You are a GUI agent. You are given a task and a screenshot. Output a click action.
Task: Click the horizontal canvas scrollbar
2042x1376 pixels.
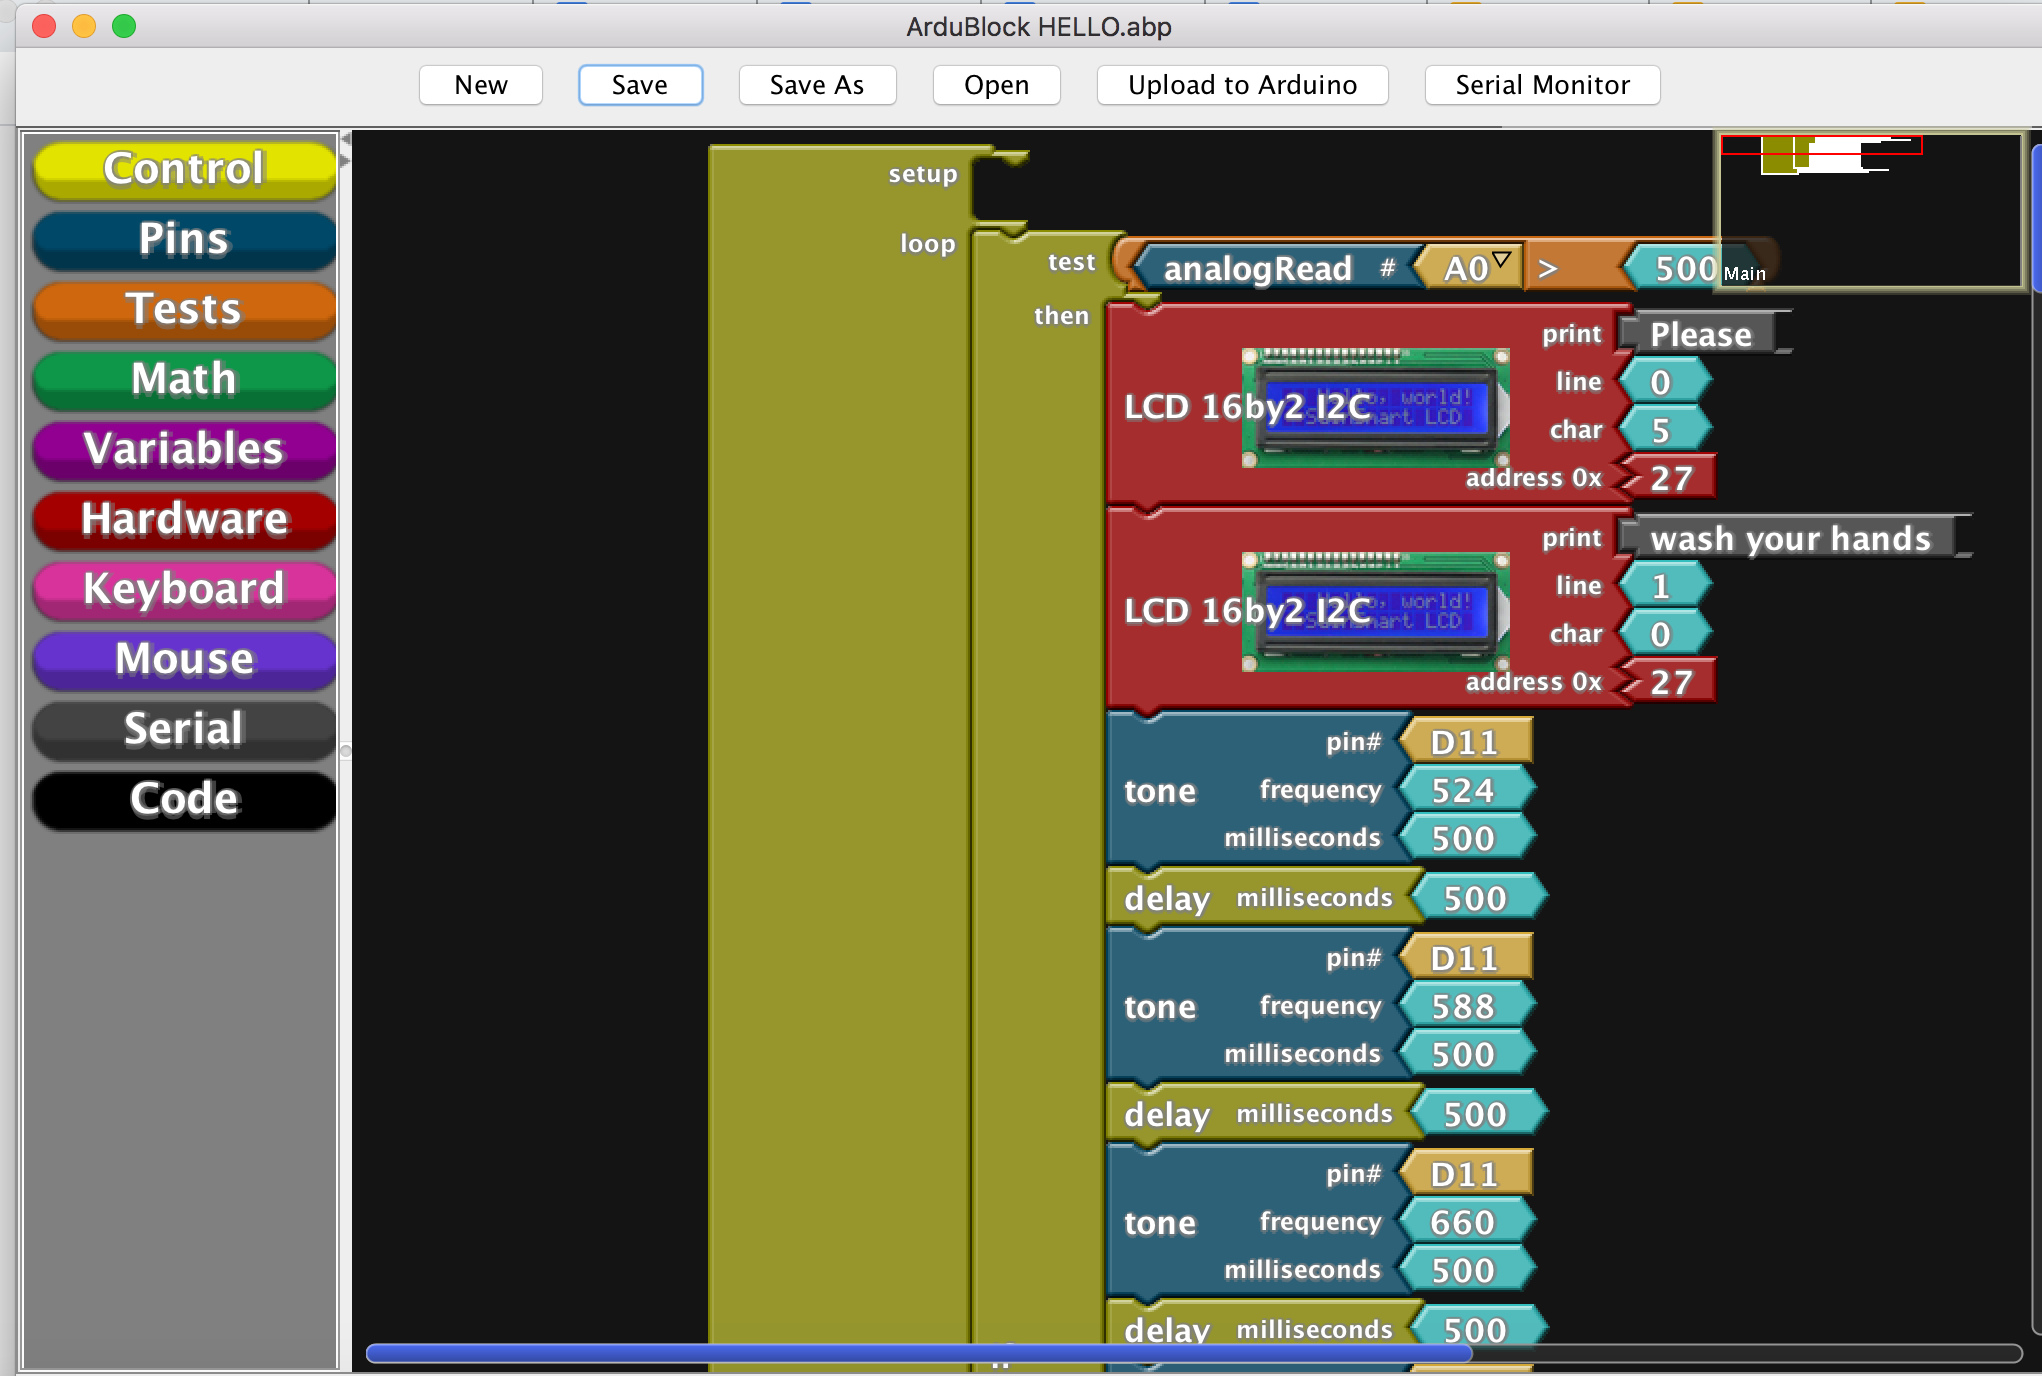pos(918,1353)
